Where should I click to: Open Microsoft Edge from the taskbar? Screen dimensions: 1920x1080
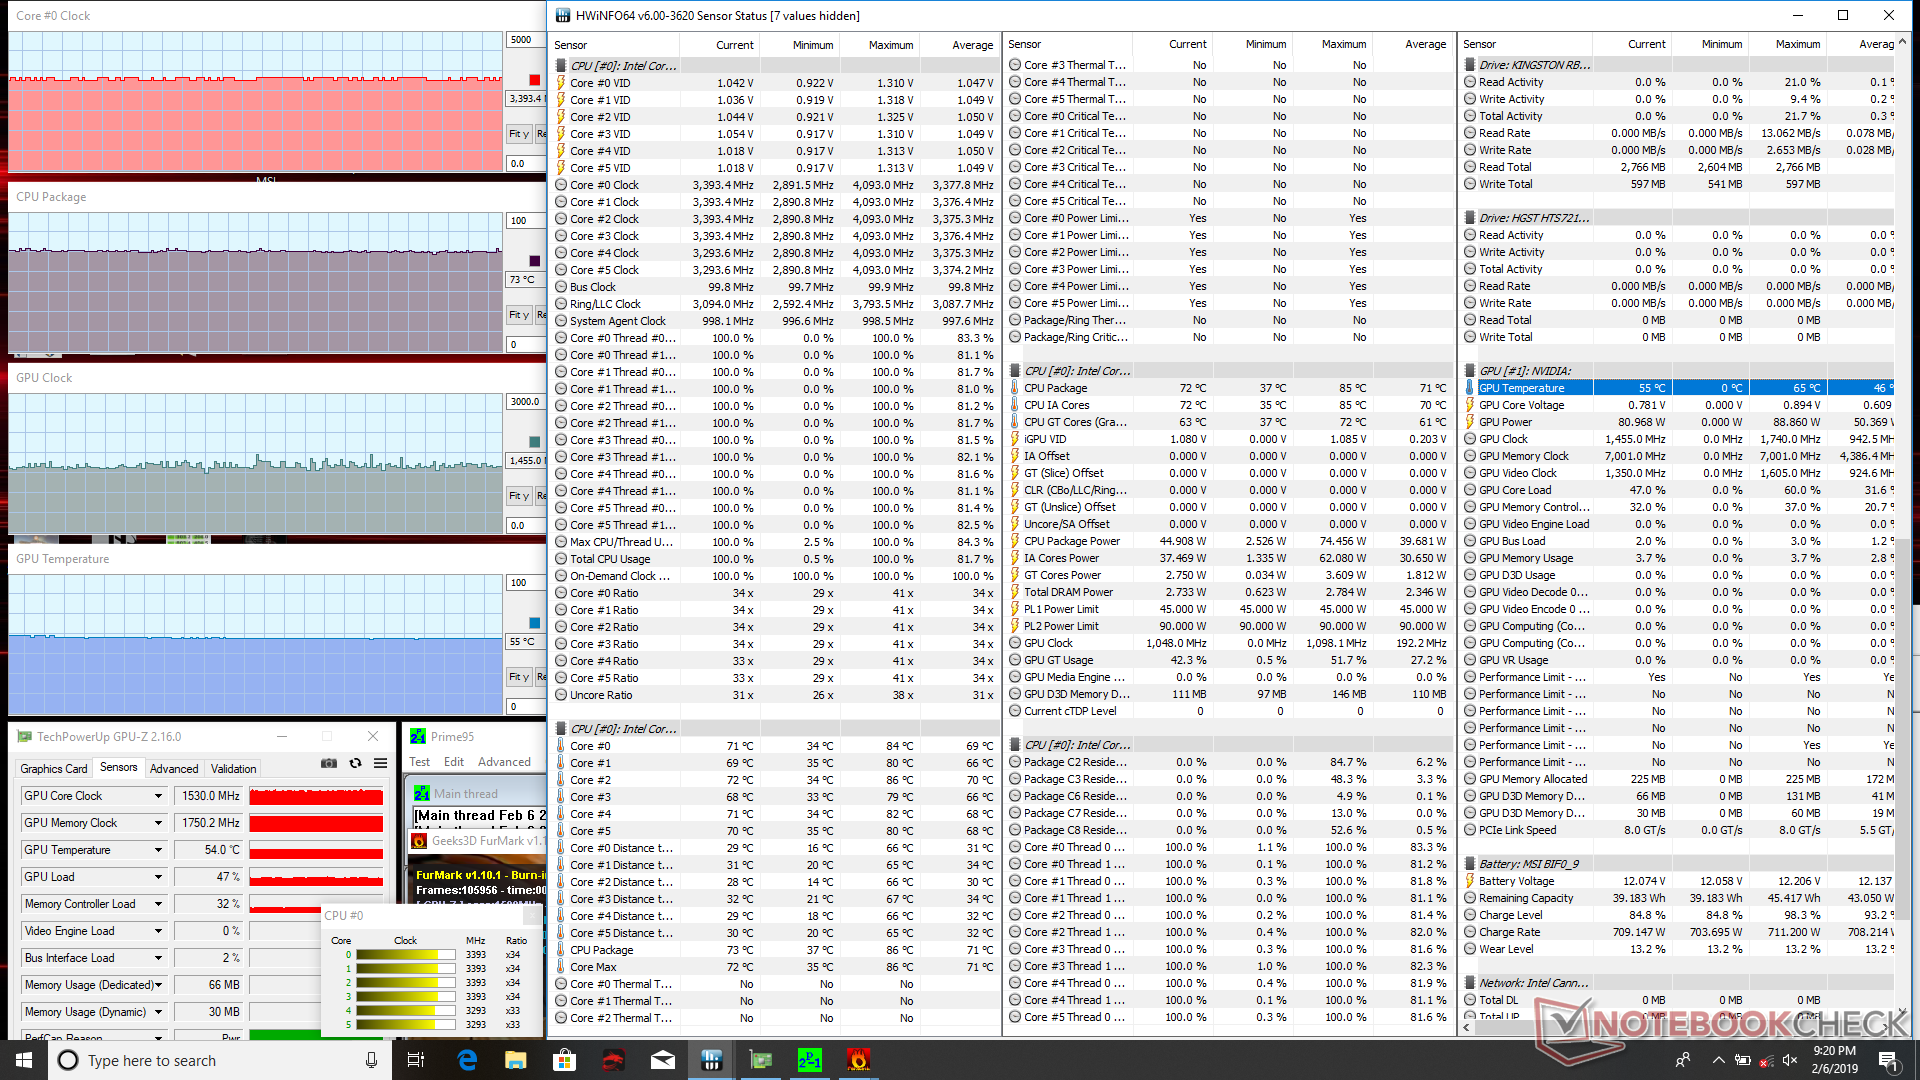[x=467, y=1060]
